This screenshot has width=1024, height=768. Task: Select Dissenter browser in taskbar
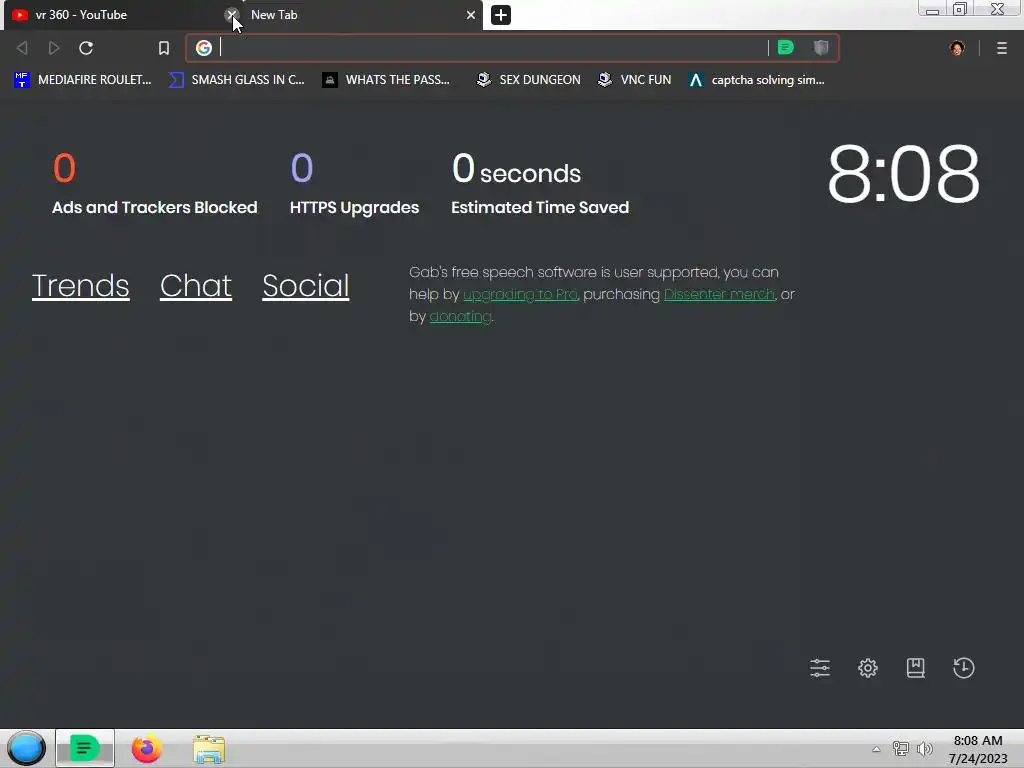click(85, 748)
